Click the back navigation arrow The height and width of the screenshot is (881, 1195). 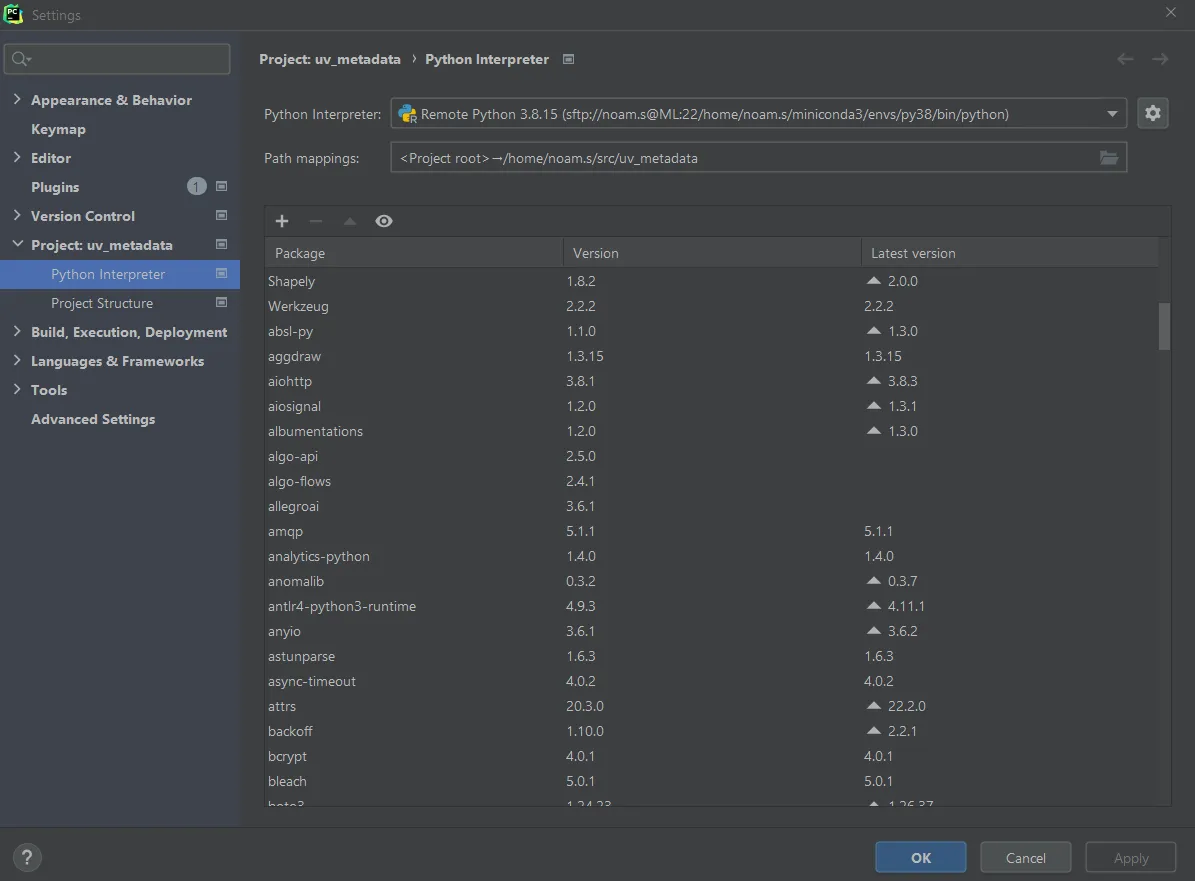tap(1125, 59)
